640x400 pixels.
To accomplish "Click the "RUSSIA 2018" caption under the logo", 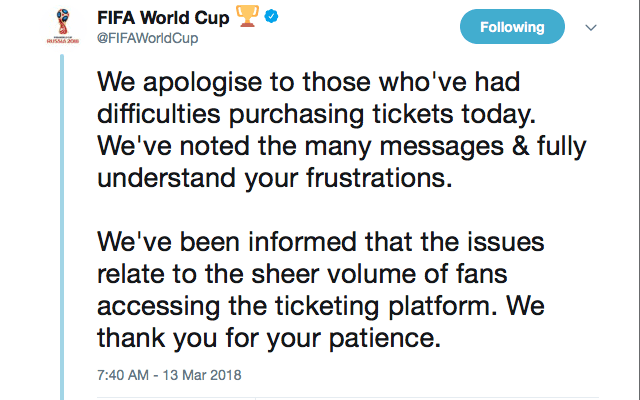I will tap(63, 41).
